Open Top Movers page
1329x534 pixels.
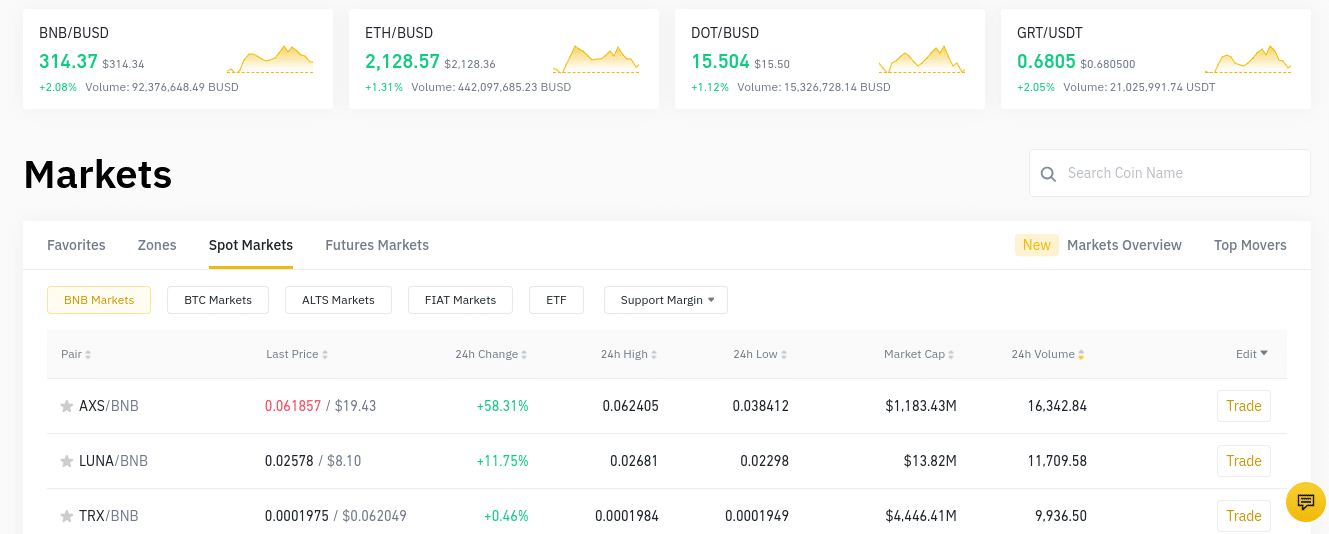[1250, 245]
